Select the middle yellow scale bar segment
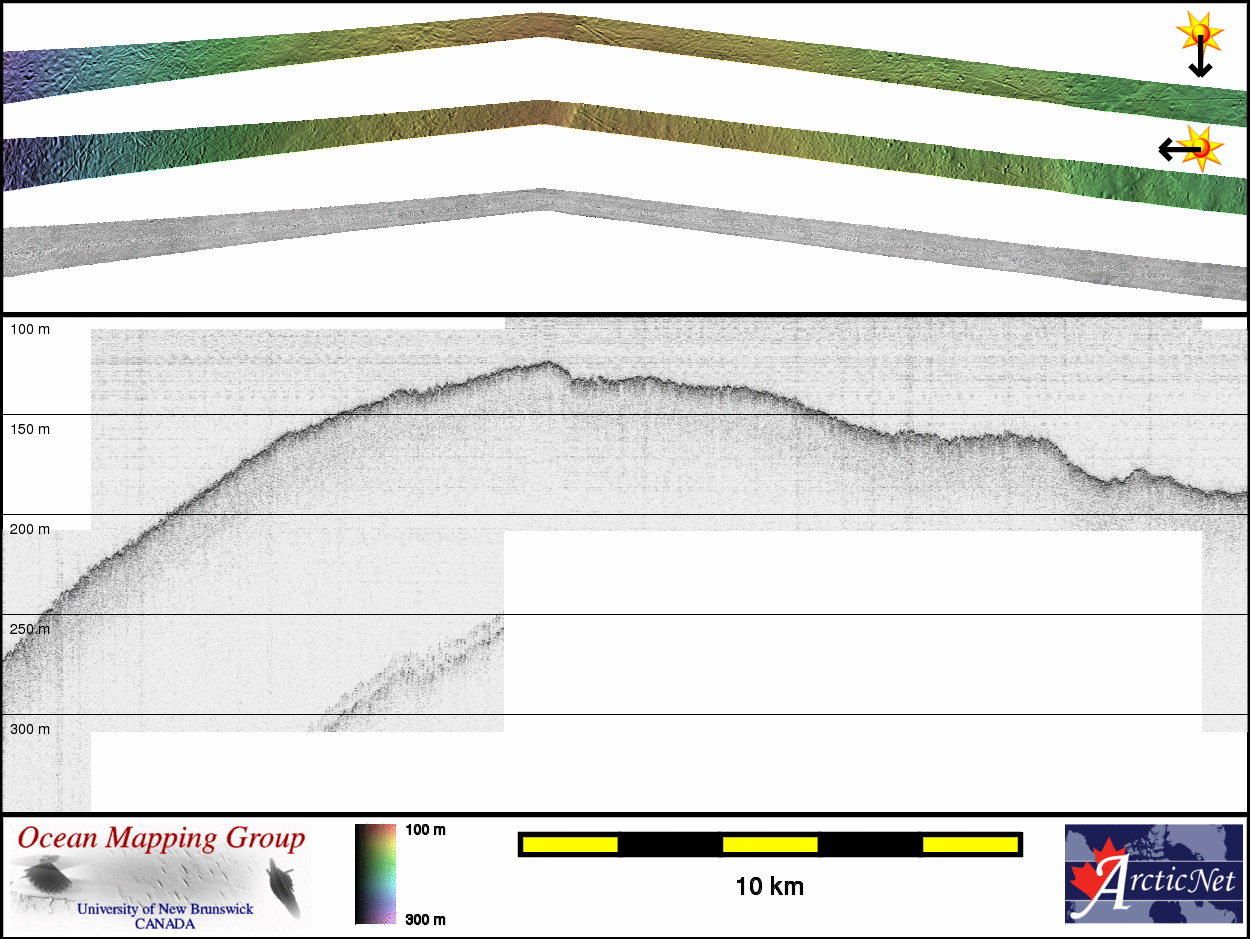Screen dimensions: 1250x939 [x=770, y=845]
